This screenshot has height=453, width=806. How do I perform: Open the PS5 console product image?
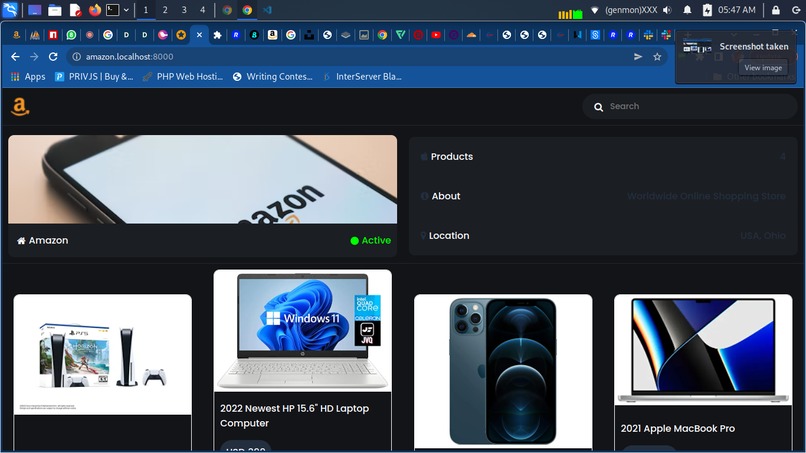(x=103, y=355)
